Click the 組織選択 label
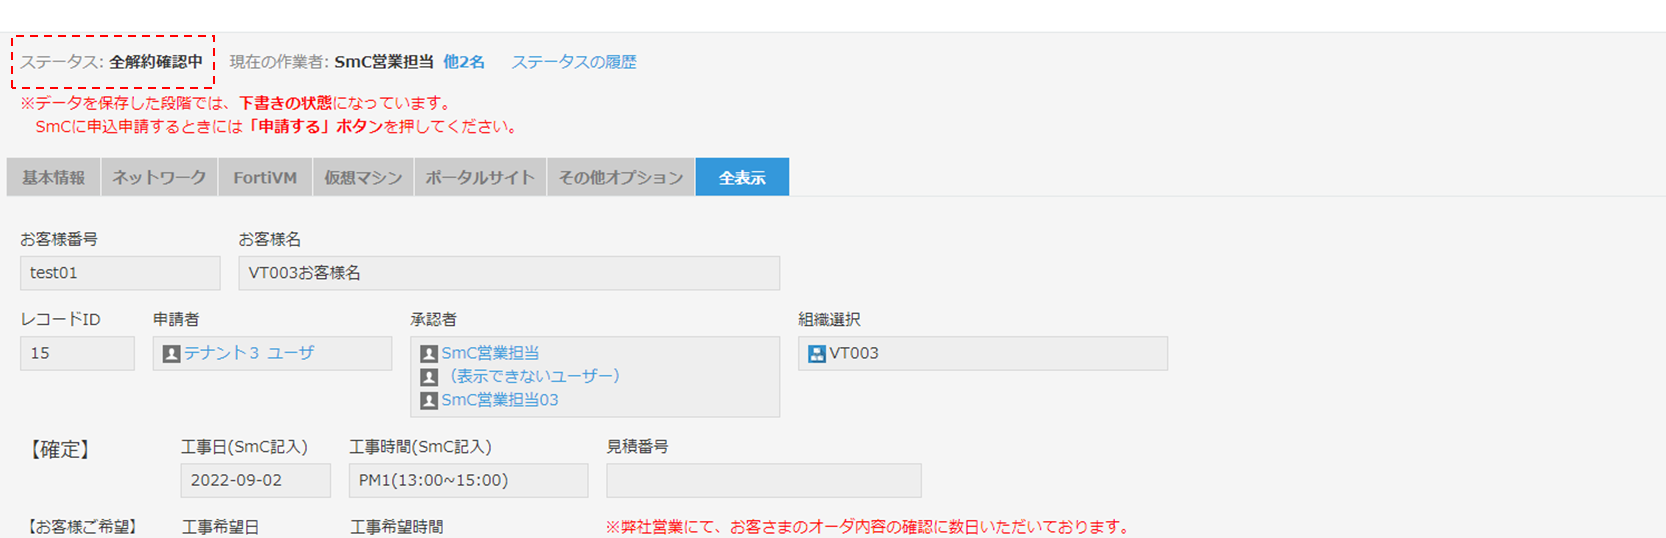 point(830,320)
